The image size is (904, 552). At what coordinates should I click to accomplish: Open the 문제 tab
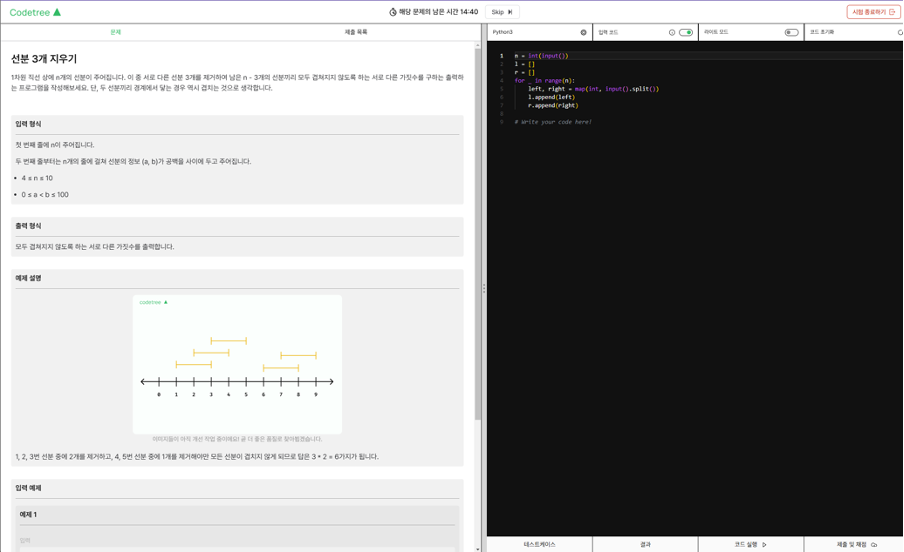pos(116,32)
